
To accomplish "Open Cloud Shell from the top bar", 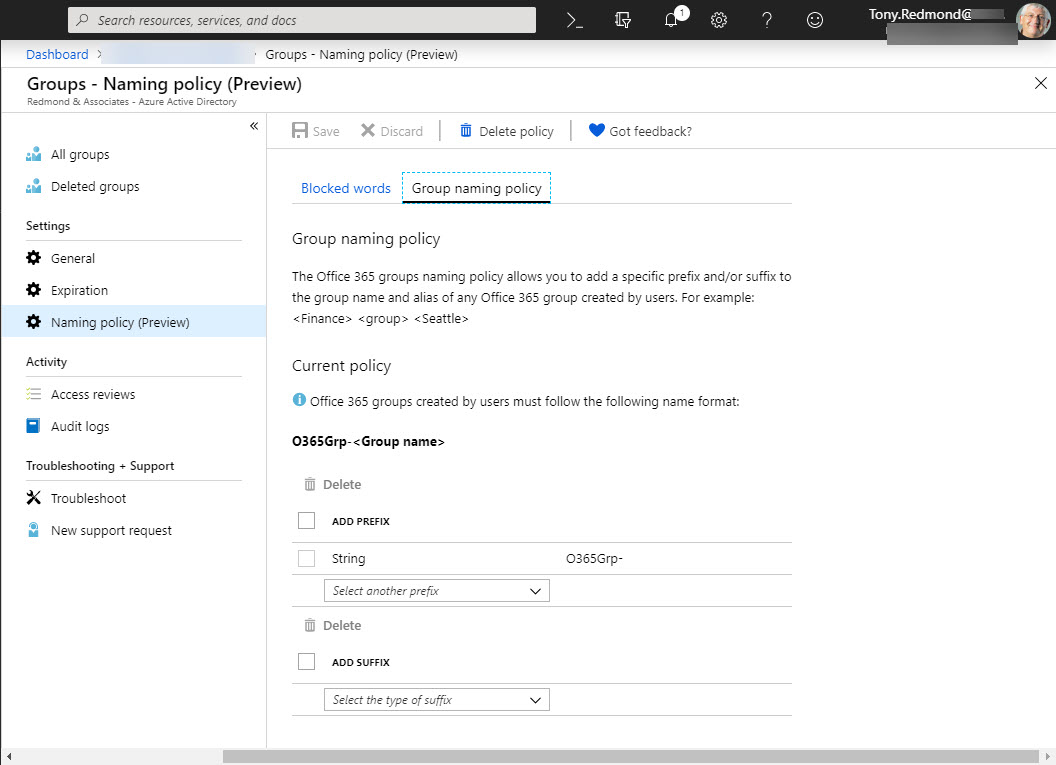I will [x=574, y=20].
